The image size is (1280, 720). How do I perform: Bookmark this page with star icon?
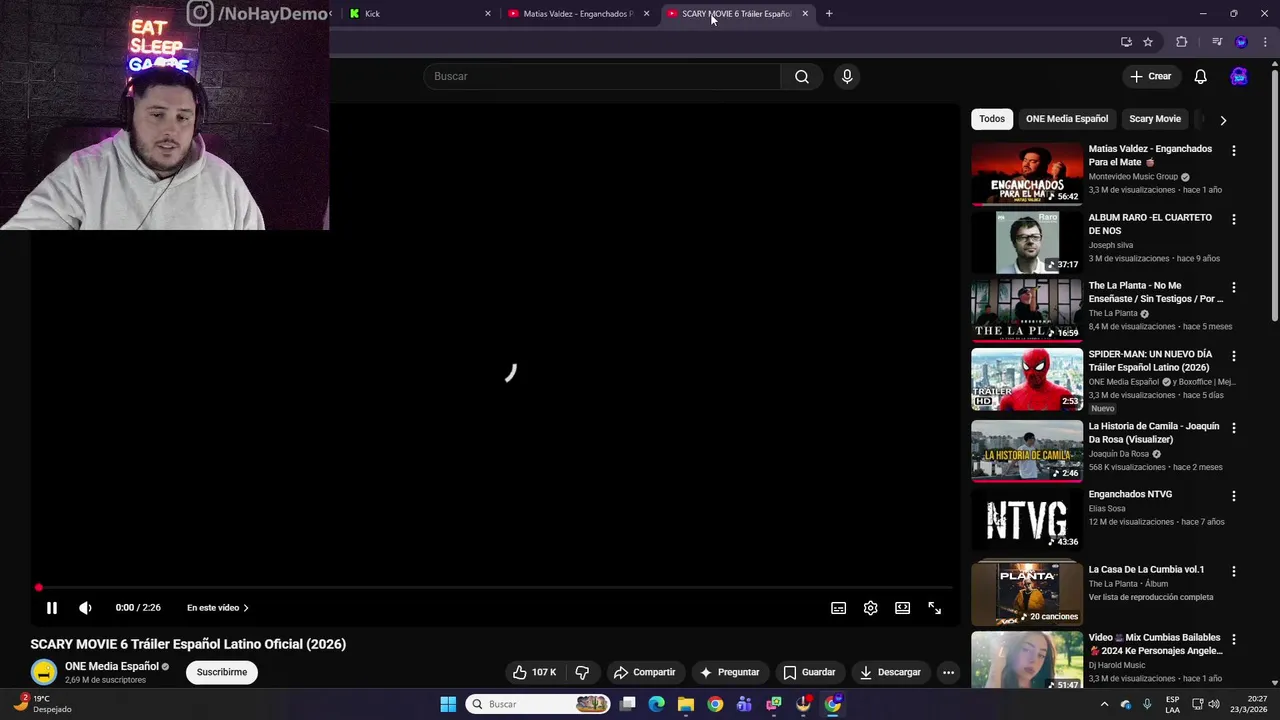(1148, 42)
